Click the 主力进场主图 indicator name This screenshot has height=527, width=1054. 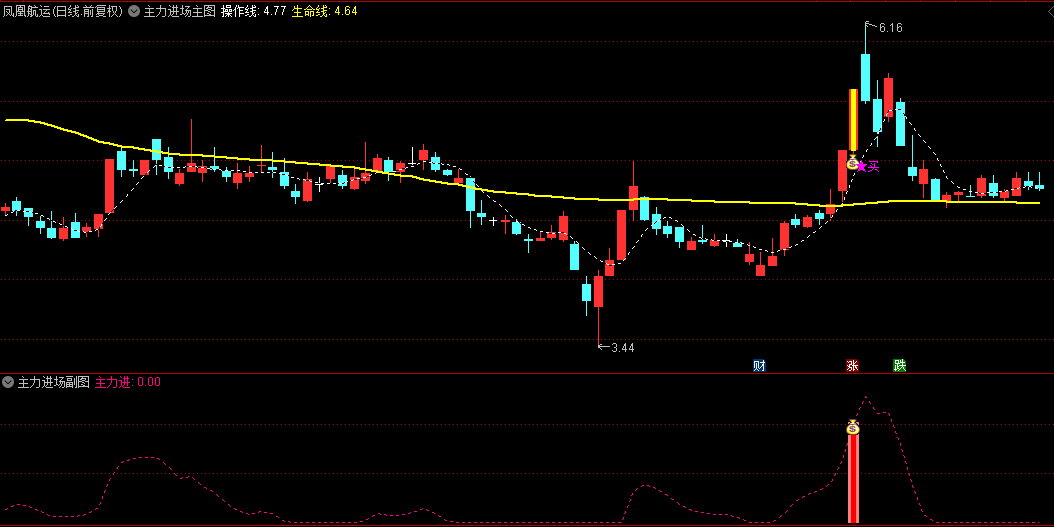(179, 11)
